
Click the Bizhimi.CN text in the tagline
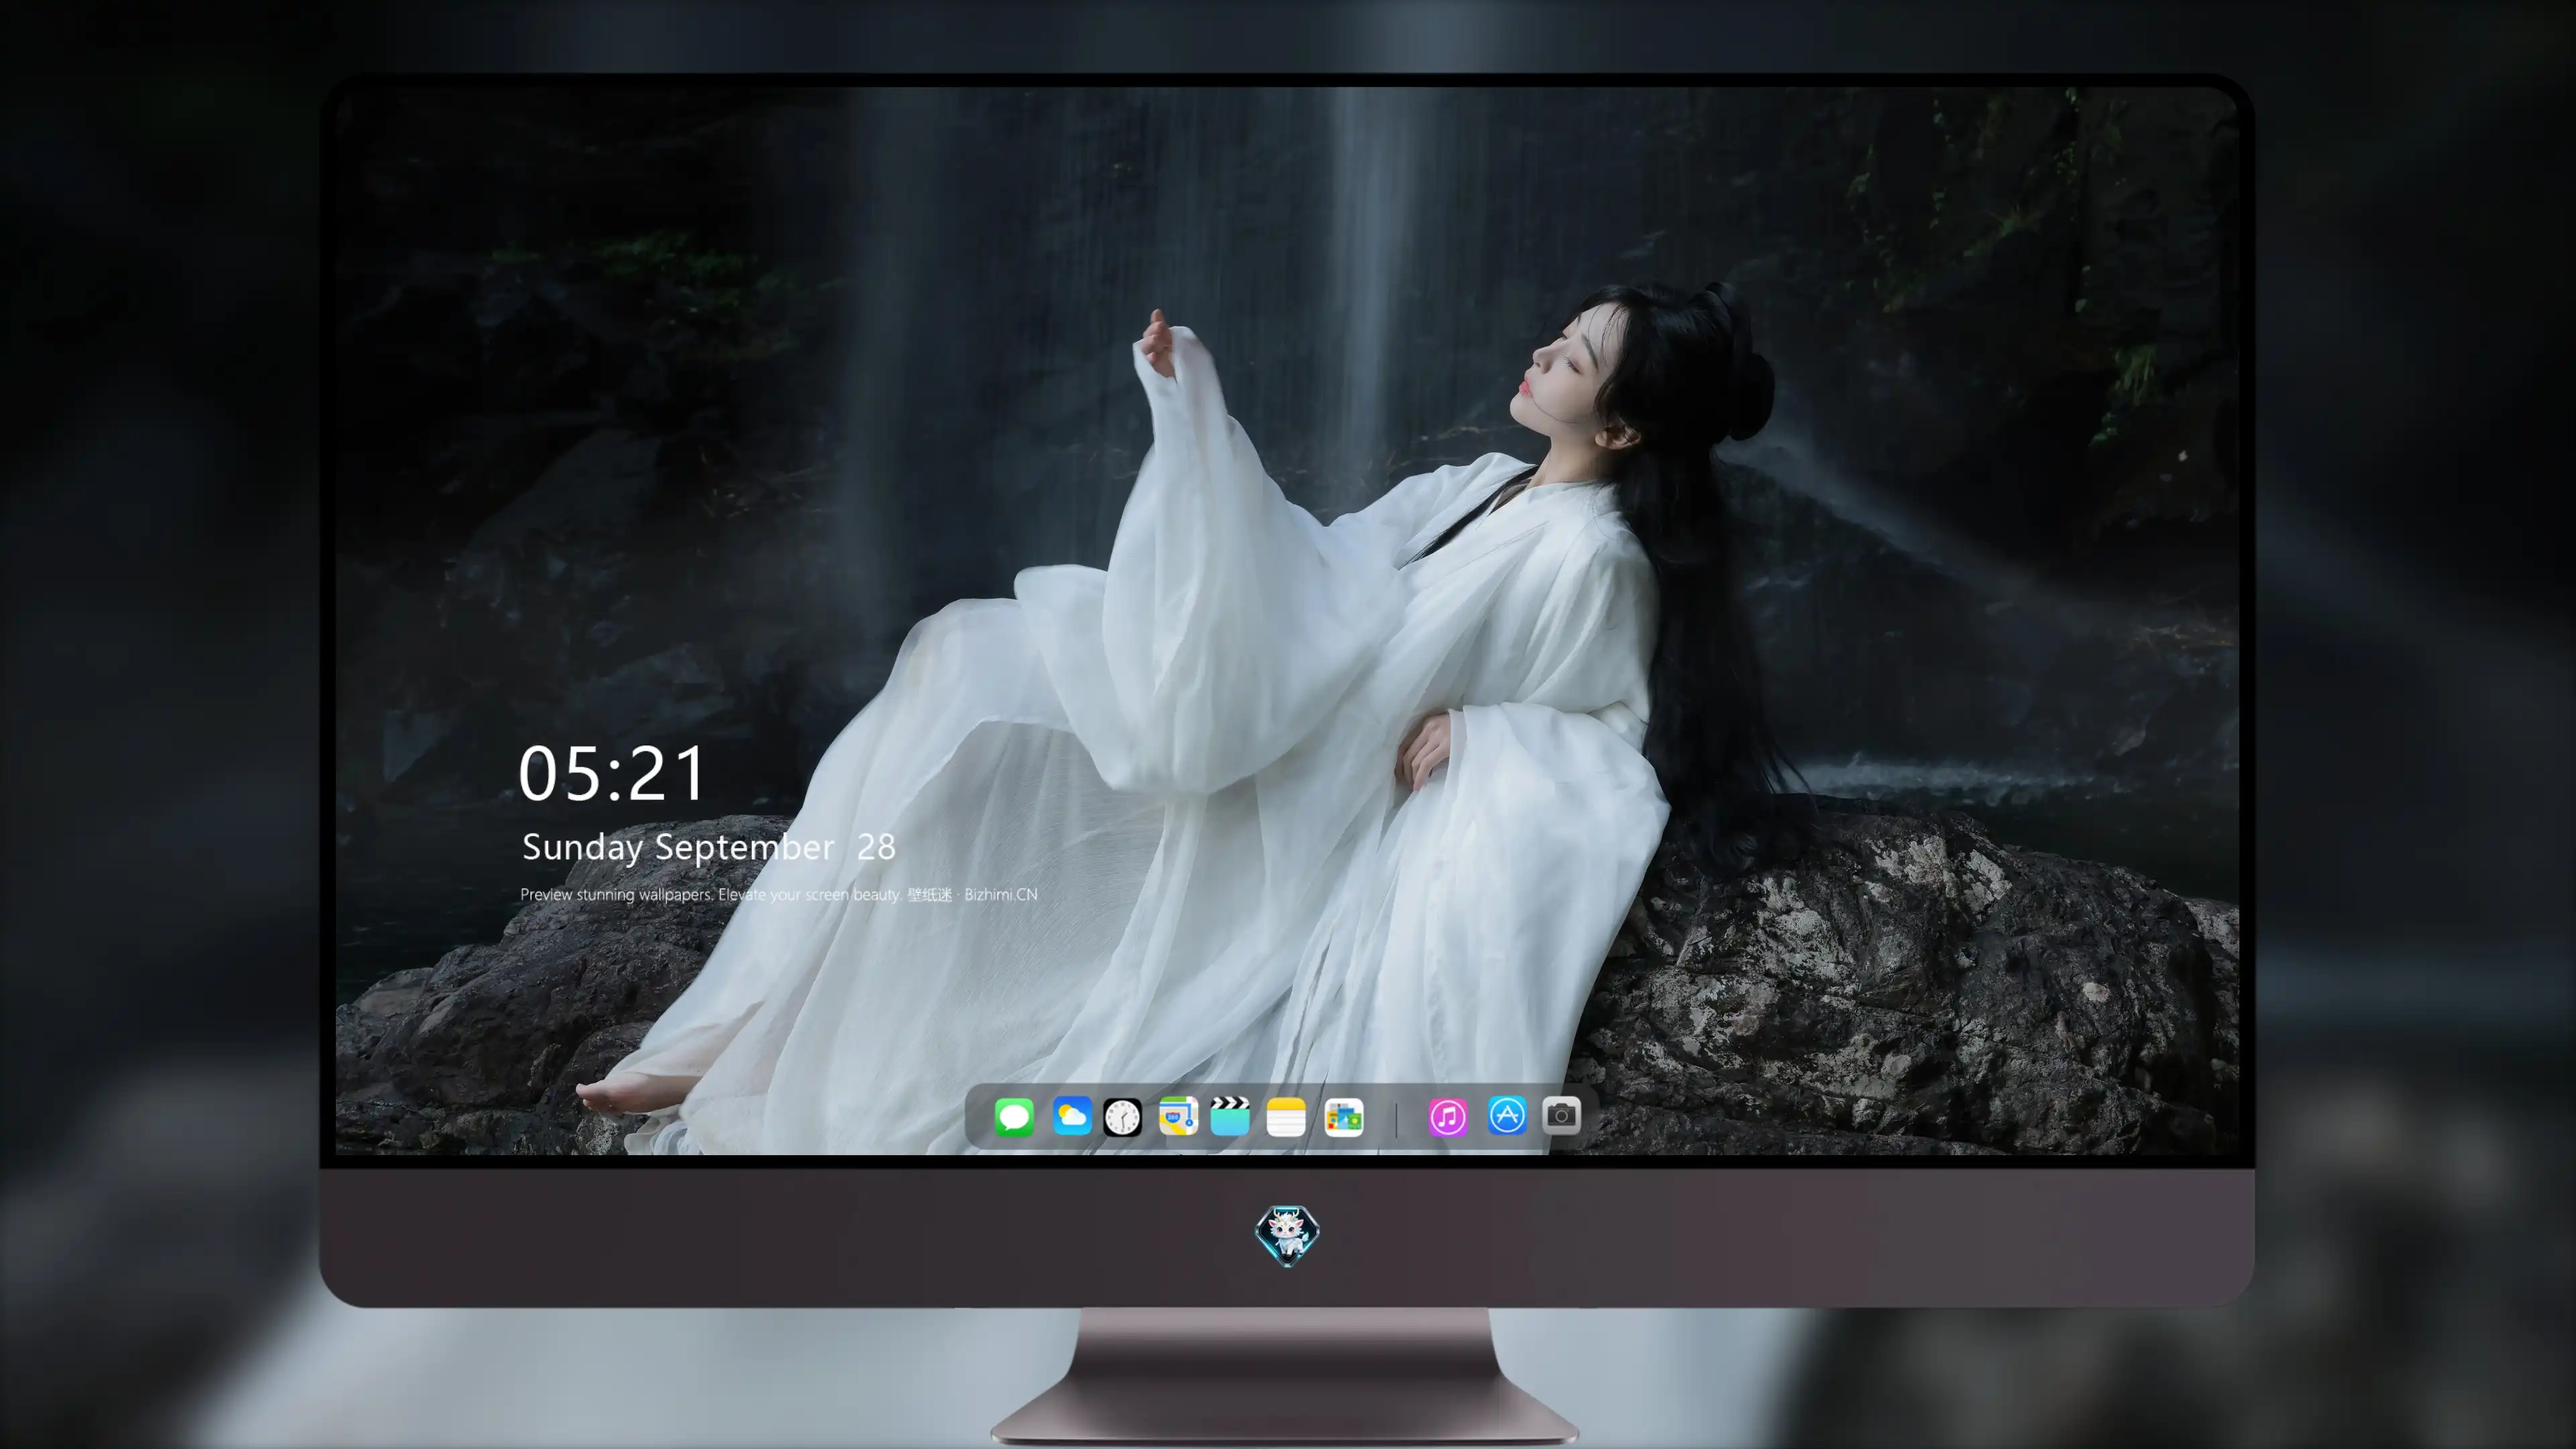(1001, 895)
